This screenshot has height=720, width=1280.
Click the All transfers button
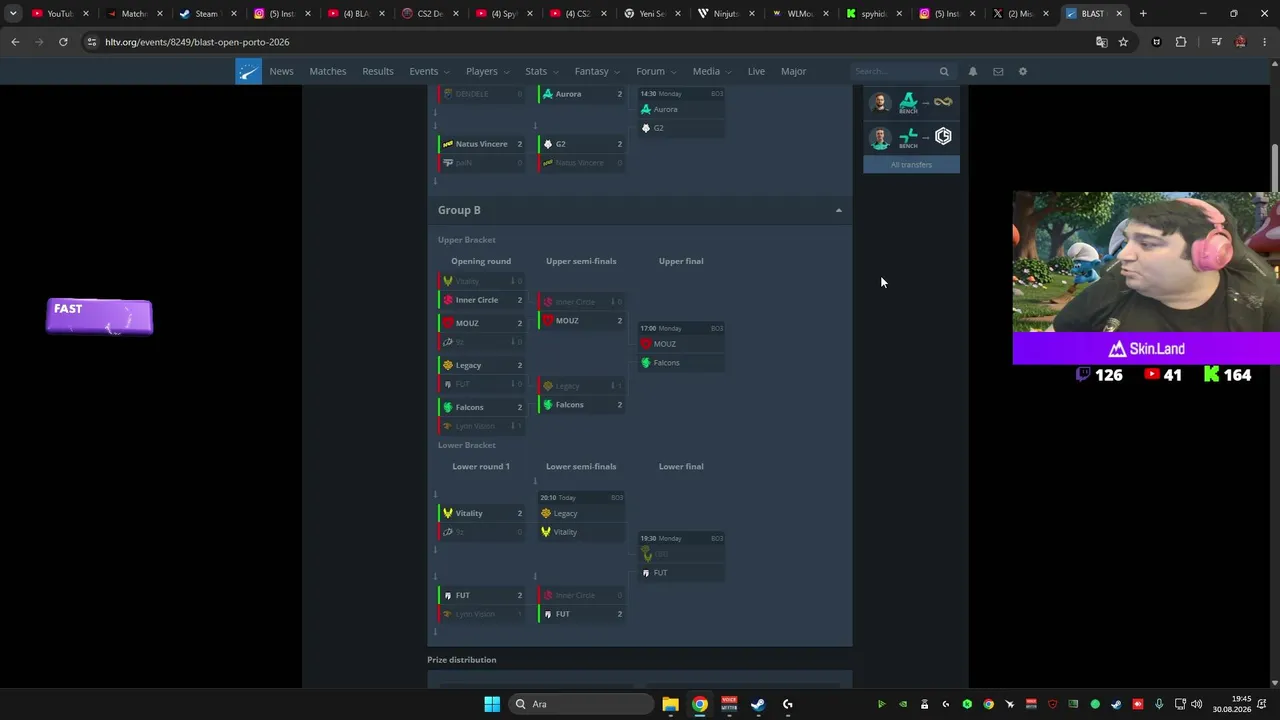[911, 164]
